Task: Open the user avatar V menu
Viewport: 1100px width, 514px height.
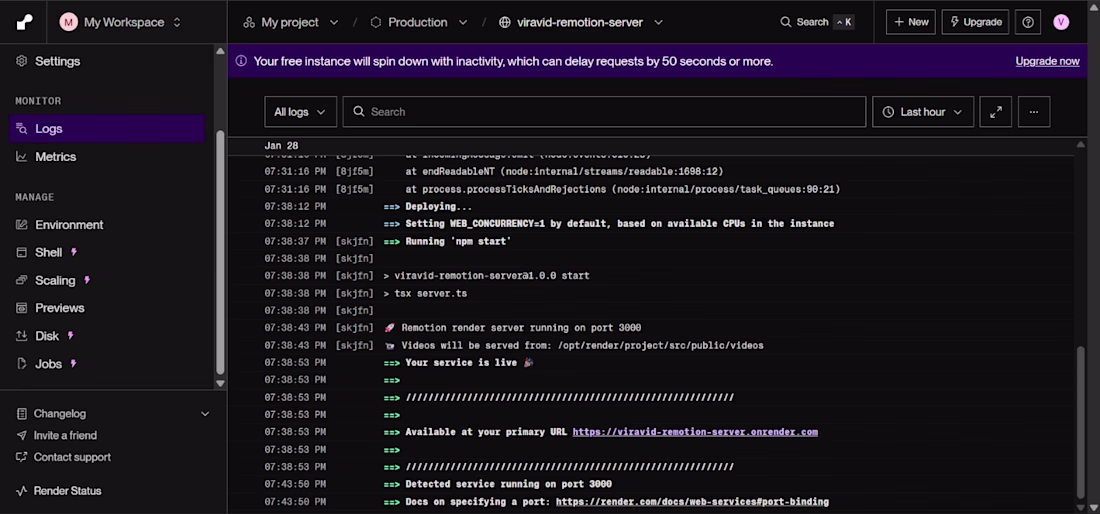Action: (1061, 22)
